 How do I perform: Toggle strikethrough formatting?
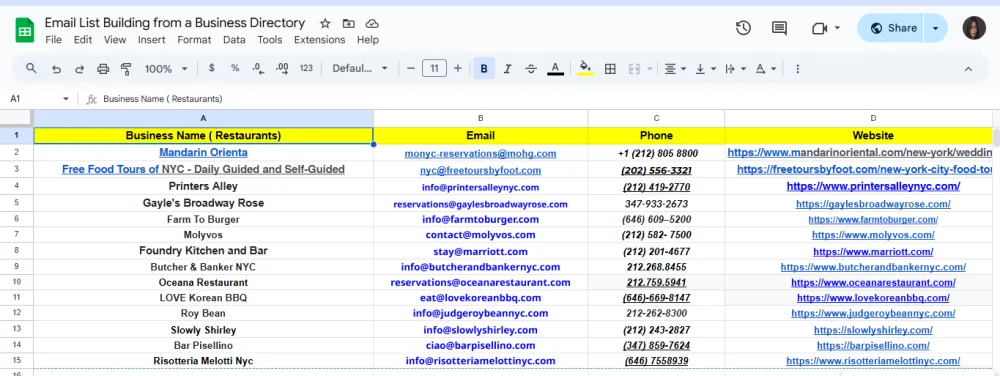pyautogui.click(x=531, y=68)
